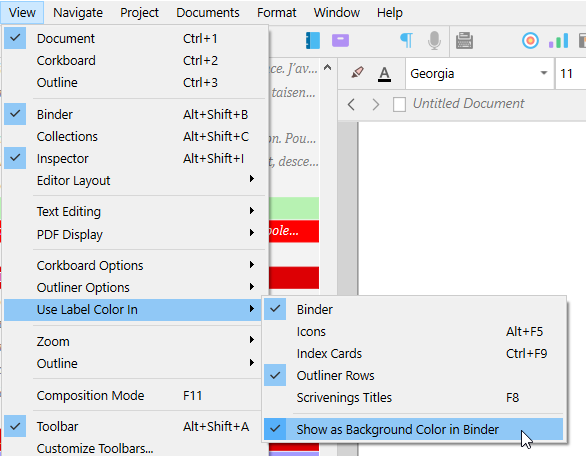Click the purple index card toolbar icon
The height and width of the screenshot is (456, 586).
tap(340, 40)
